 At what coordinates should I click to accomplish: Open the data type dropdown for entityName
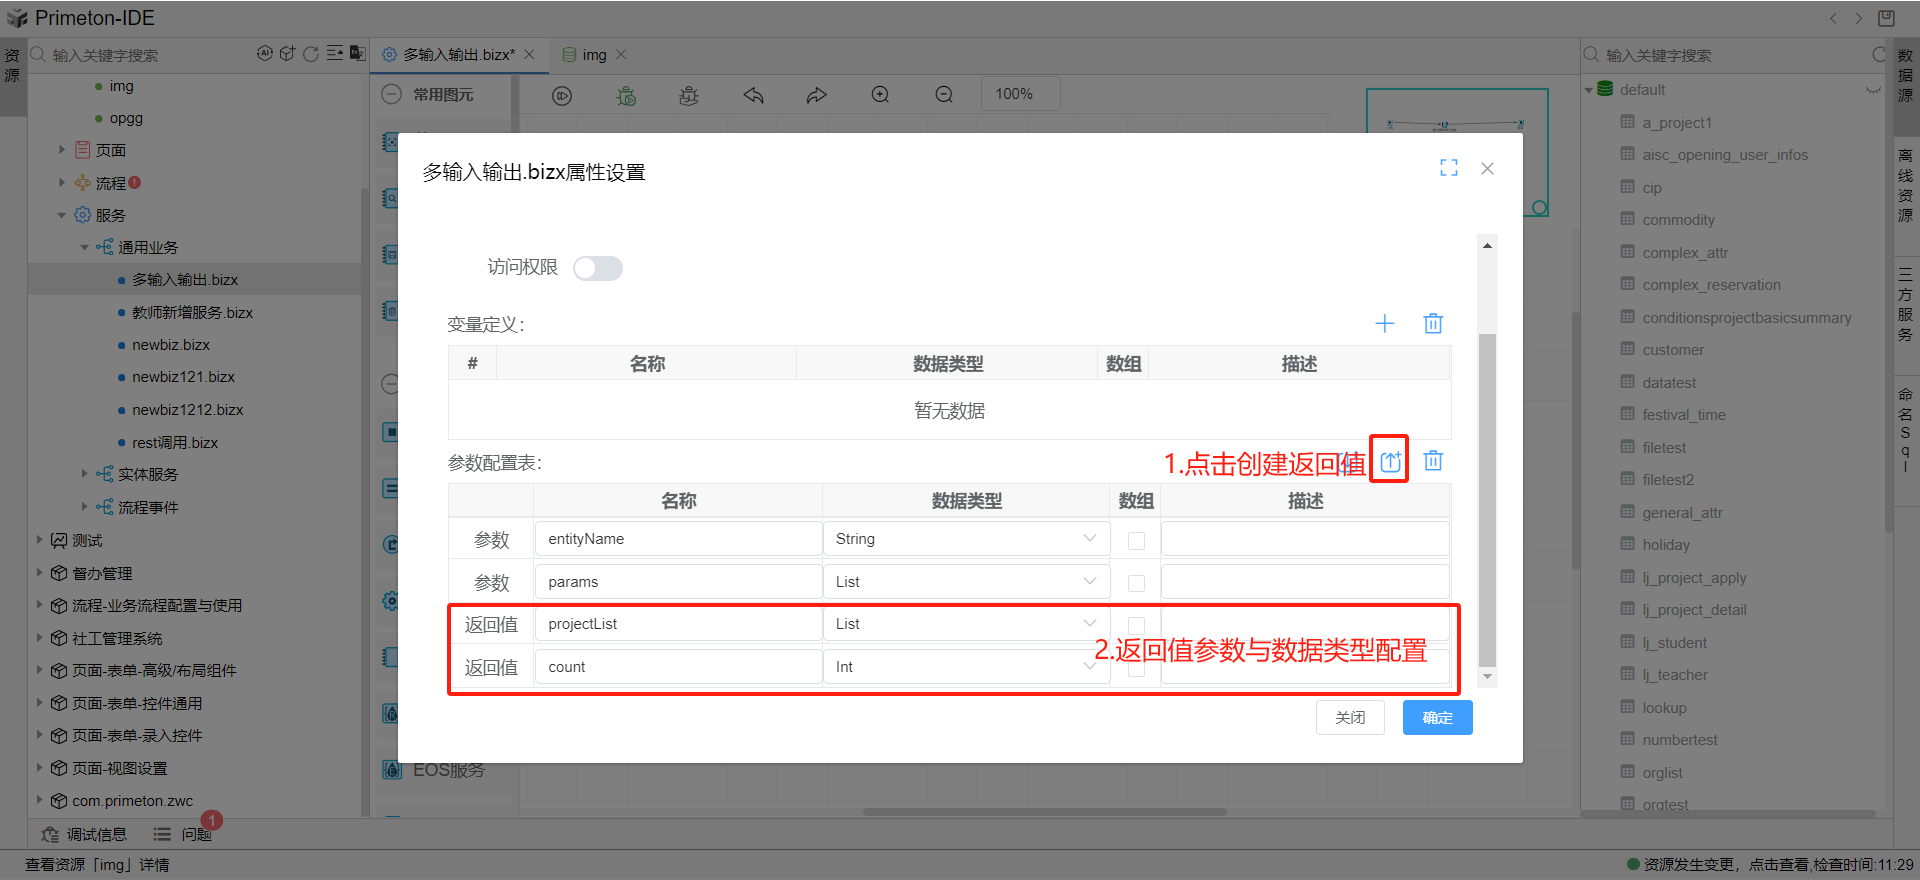pyautogui.click(x=966, y=539)
